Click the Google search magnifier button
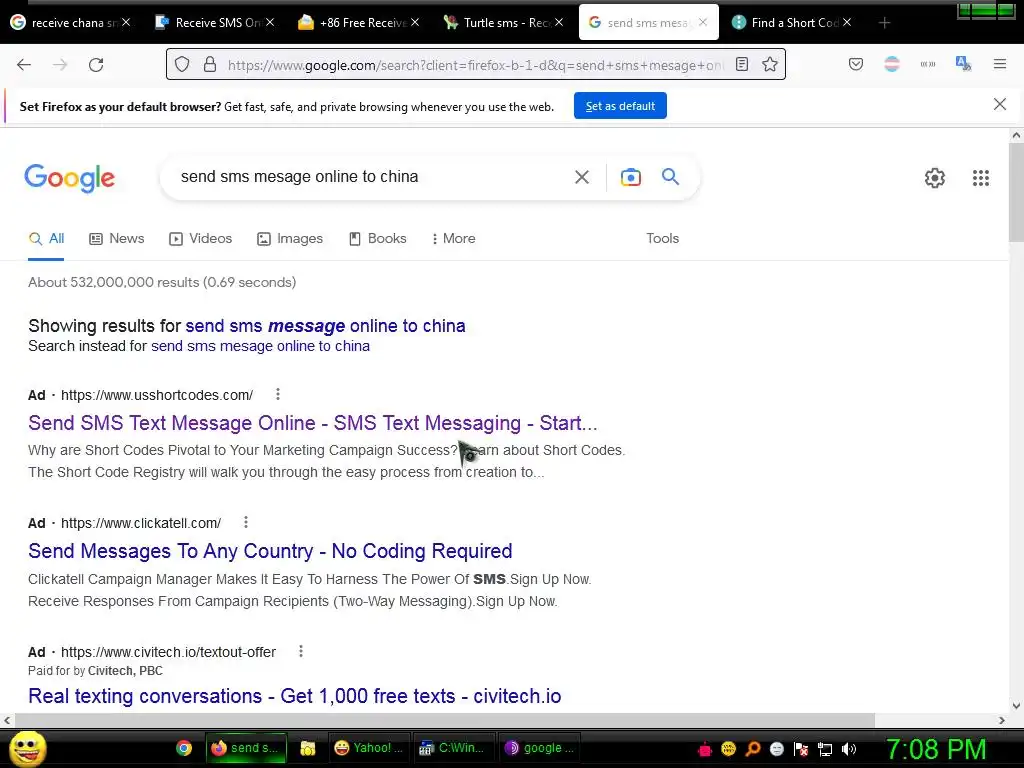The width and height of the screenshot is (1024, 768). [670, 176]
